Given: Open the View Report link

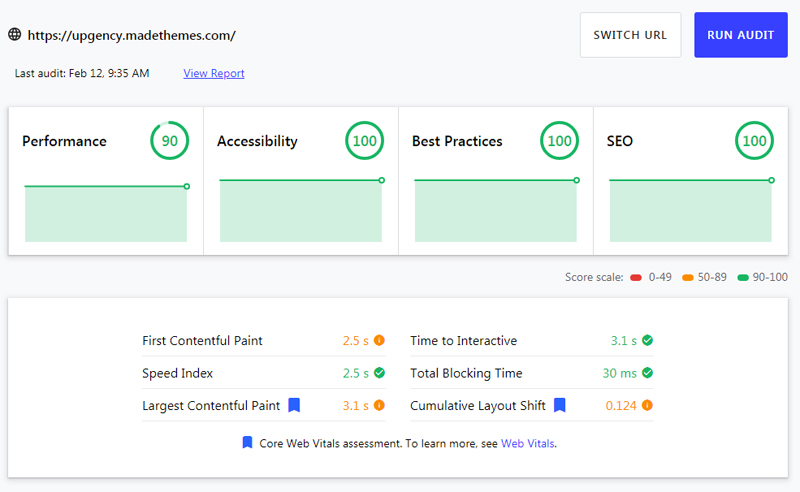Looking at the screenshot, I should coord(214,73).
